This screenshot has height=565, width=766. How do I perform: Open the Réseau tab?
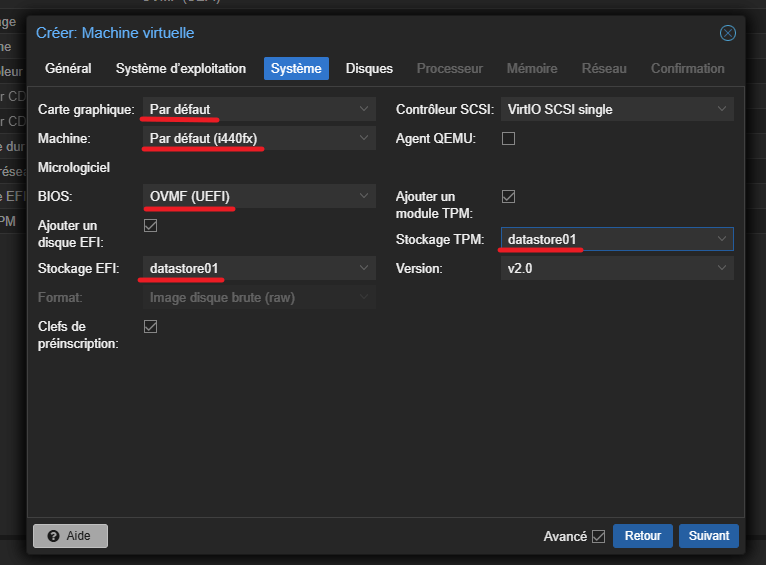point(604,68)
